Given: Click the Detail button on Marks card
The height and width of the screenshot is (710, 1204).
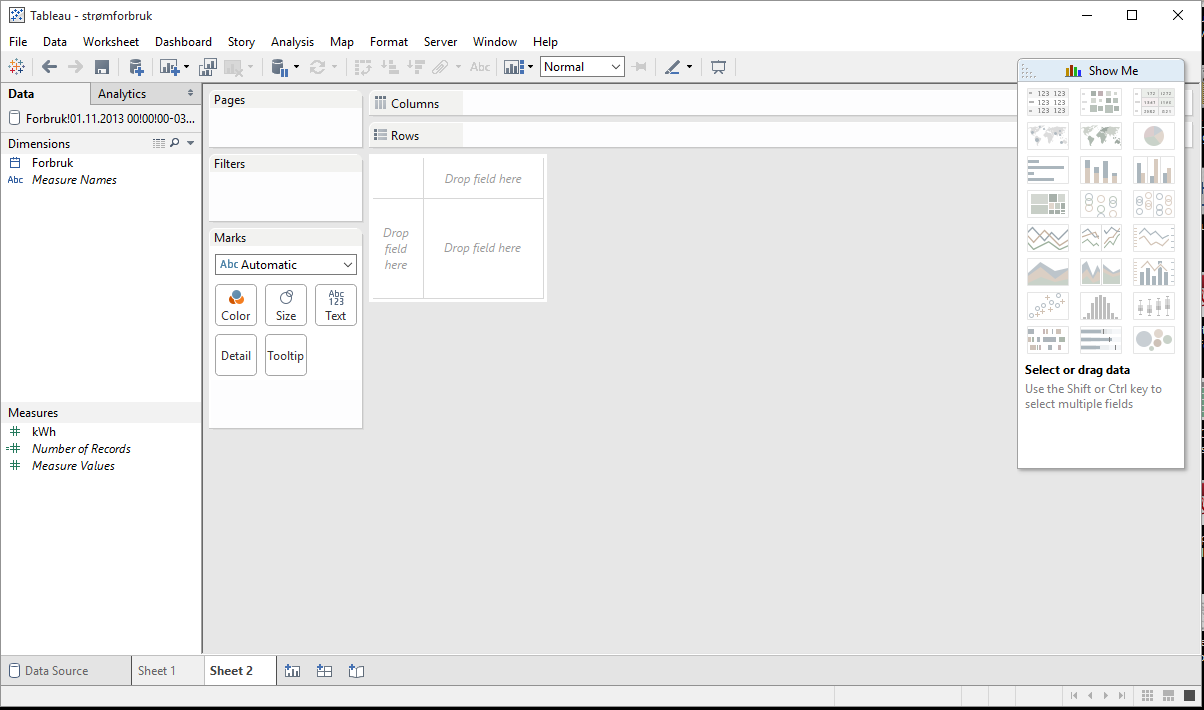Looking at the screenshot, I should 236,355.
